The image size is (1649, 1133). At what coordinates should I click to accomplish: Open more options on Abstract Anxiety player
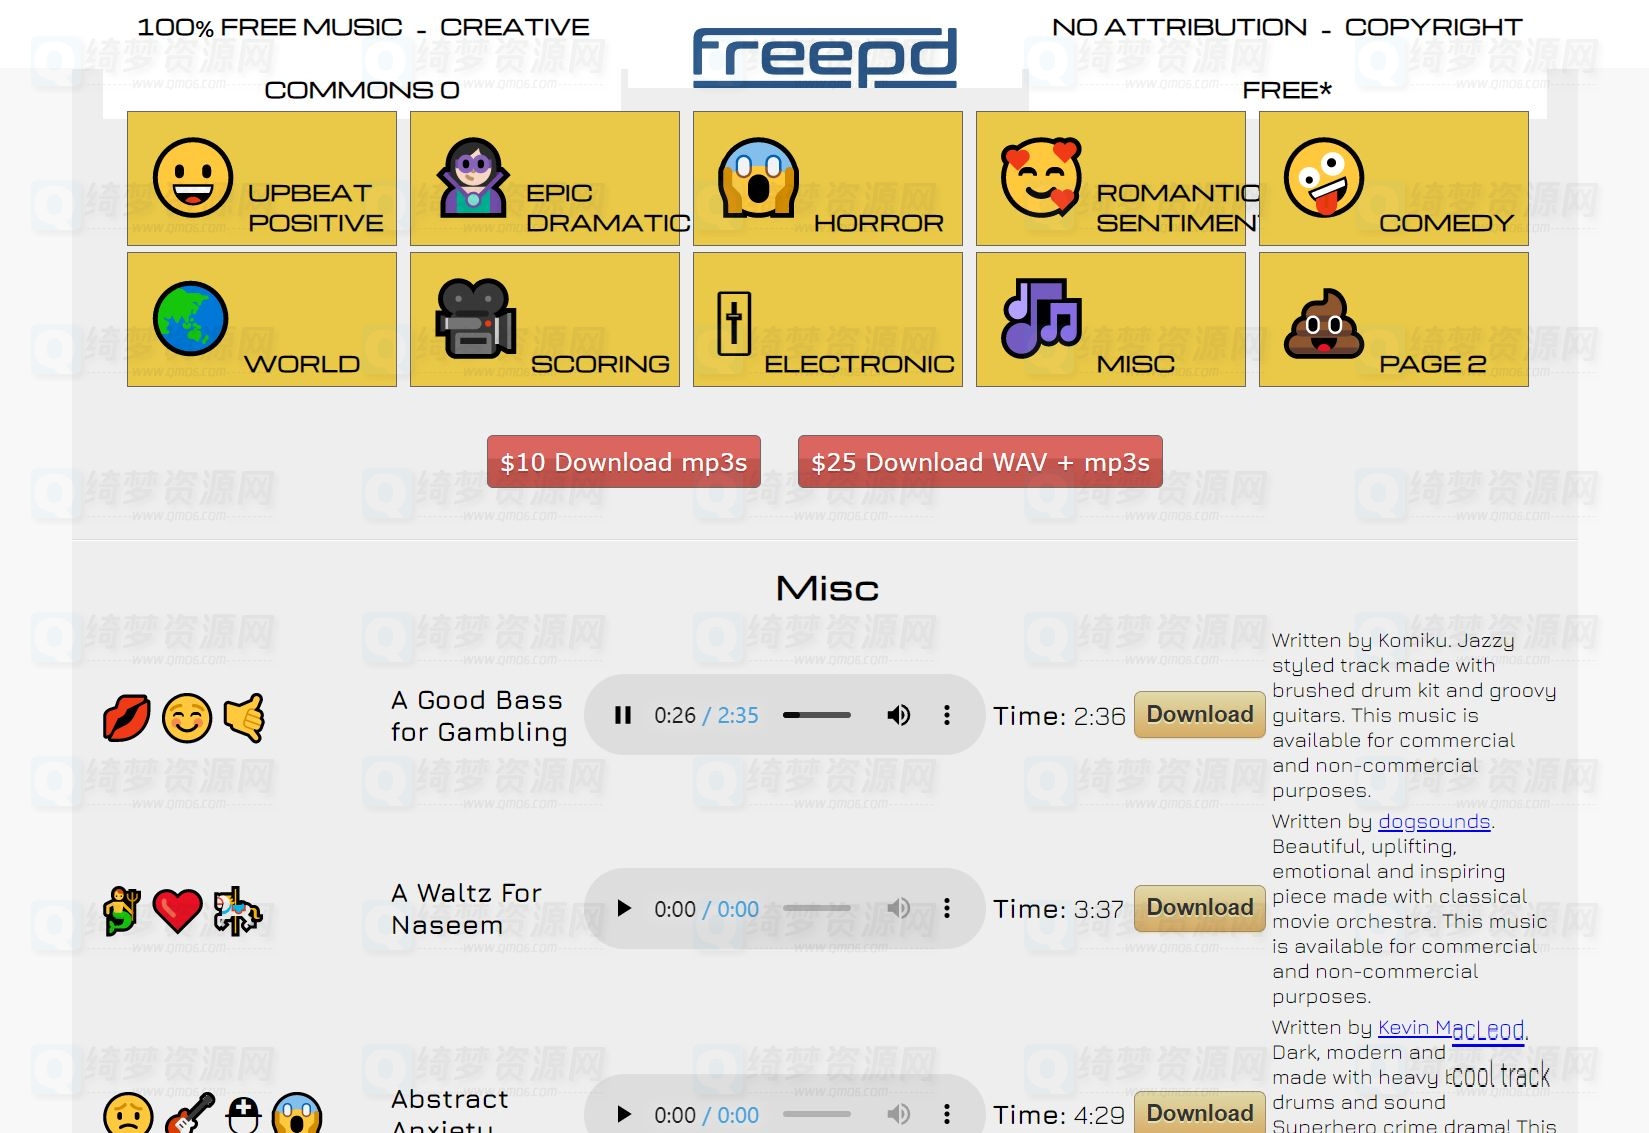pos(947,1114)
